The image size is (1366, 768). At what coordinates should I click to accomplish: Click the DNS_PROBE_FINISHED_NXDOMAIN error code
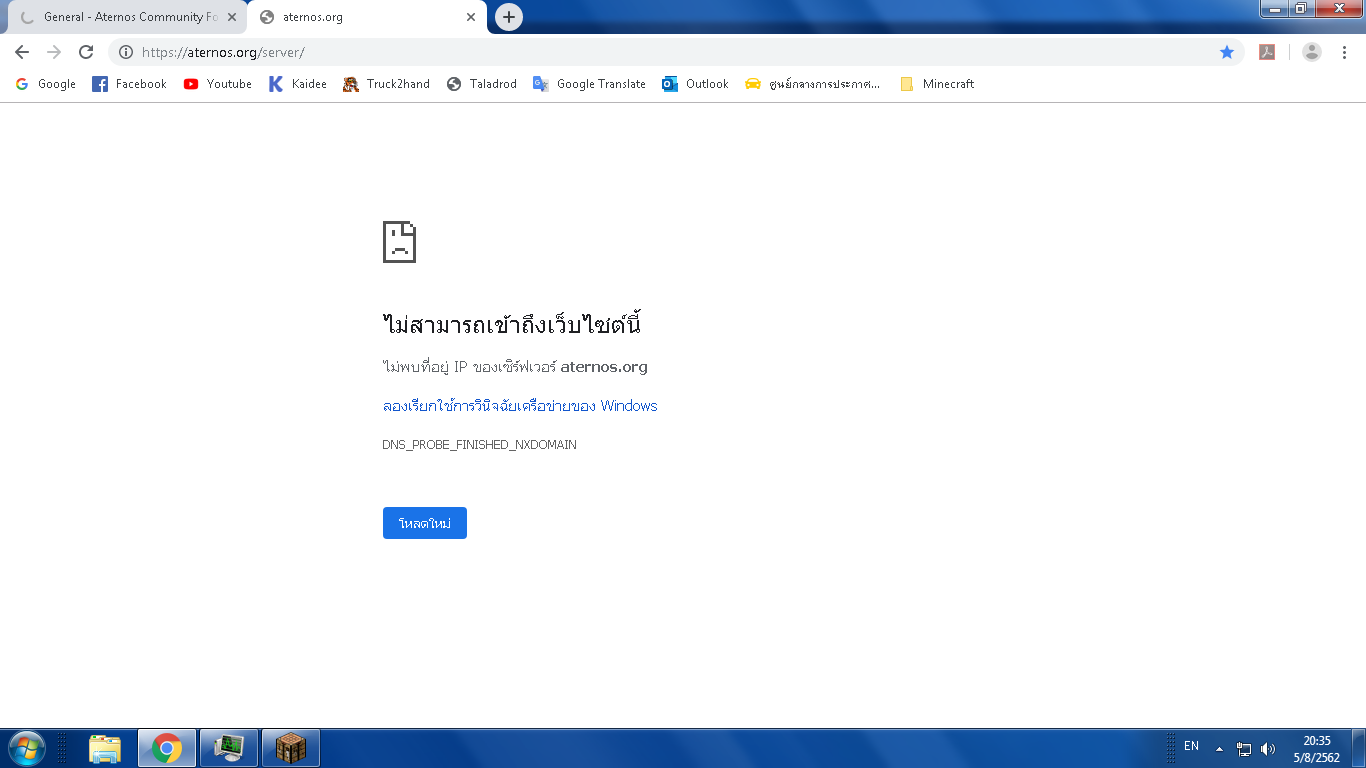[x=480, y=445]
